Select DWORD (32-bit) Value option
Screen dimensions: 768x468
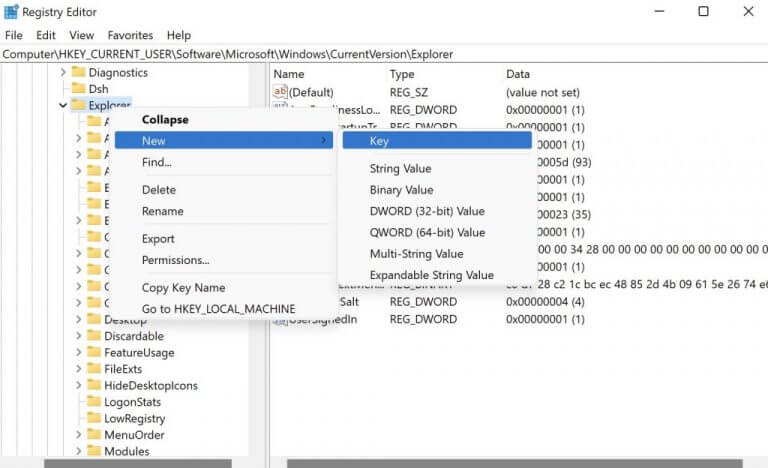[427, 211]
